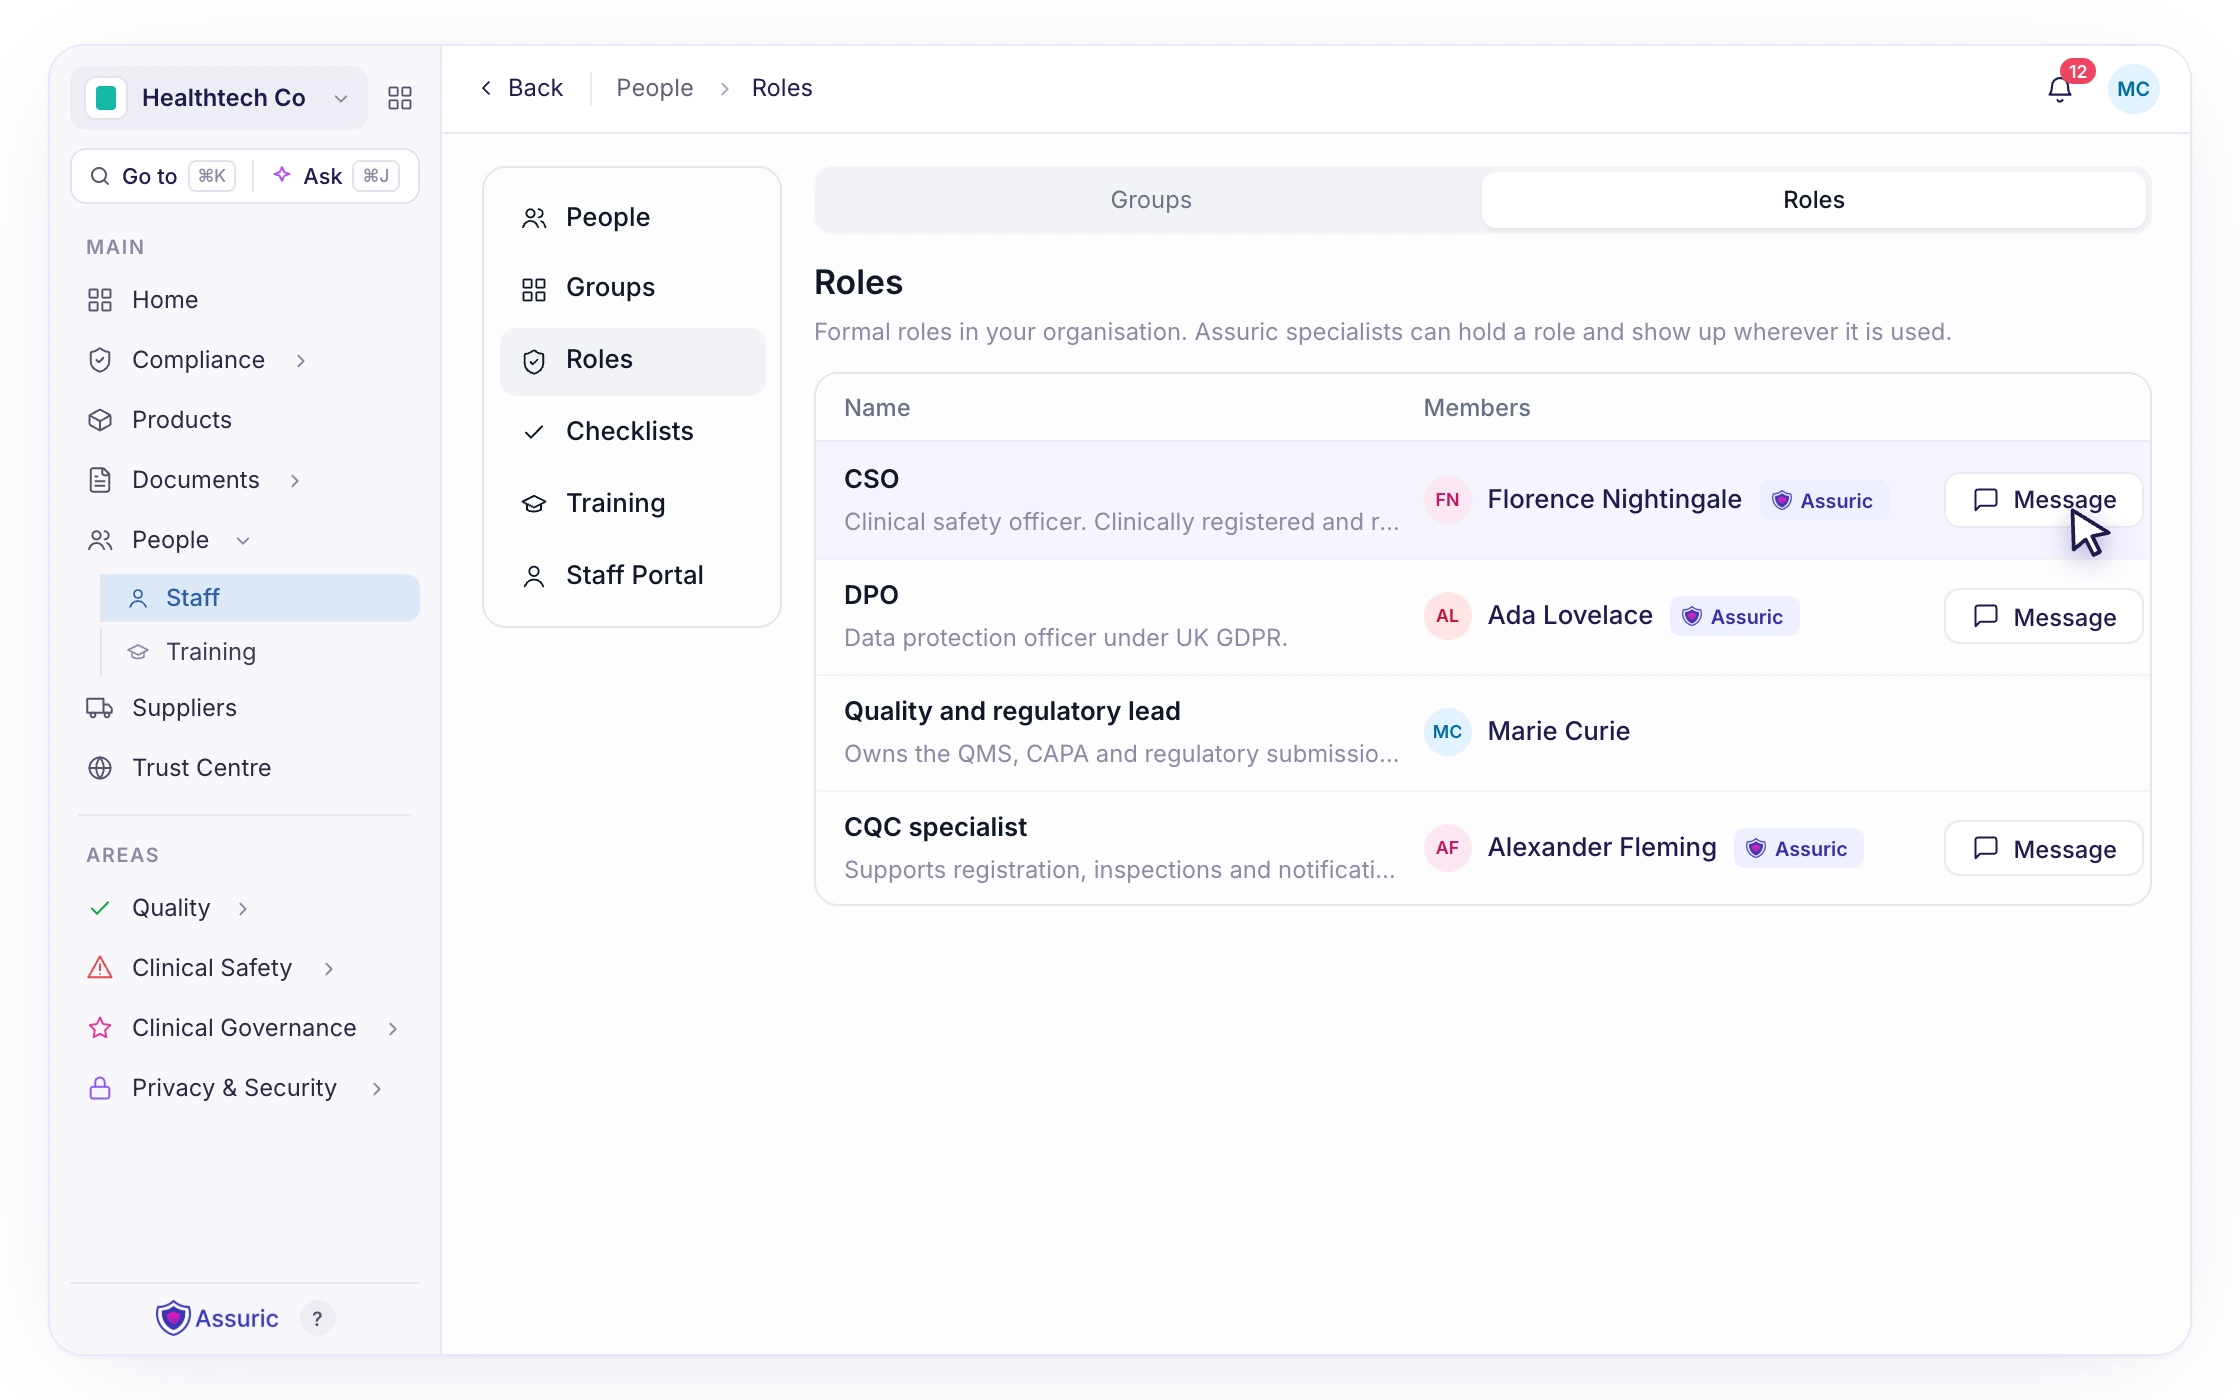Open Checklists in the People submenu
This screenshot has width=2240, height=1400.
pos(632,432)
